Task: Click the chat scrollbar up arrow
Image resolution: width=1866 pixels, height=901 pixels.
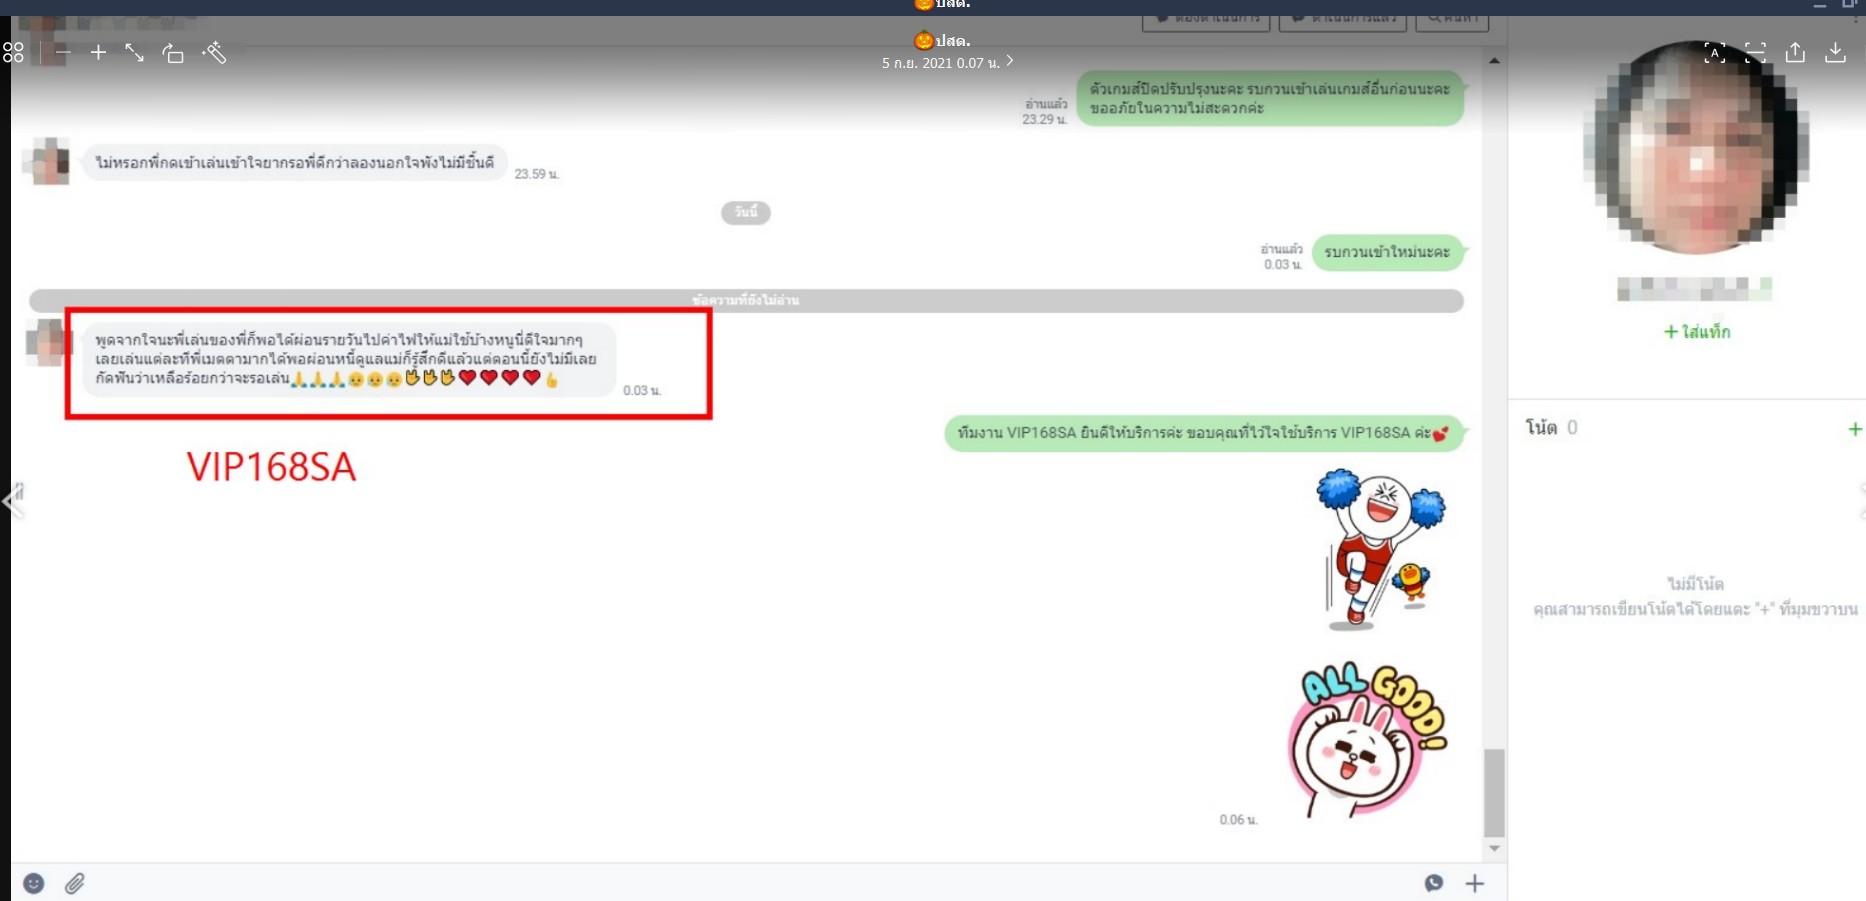Action: click(x=1494, y=61)
